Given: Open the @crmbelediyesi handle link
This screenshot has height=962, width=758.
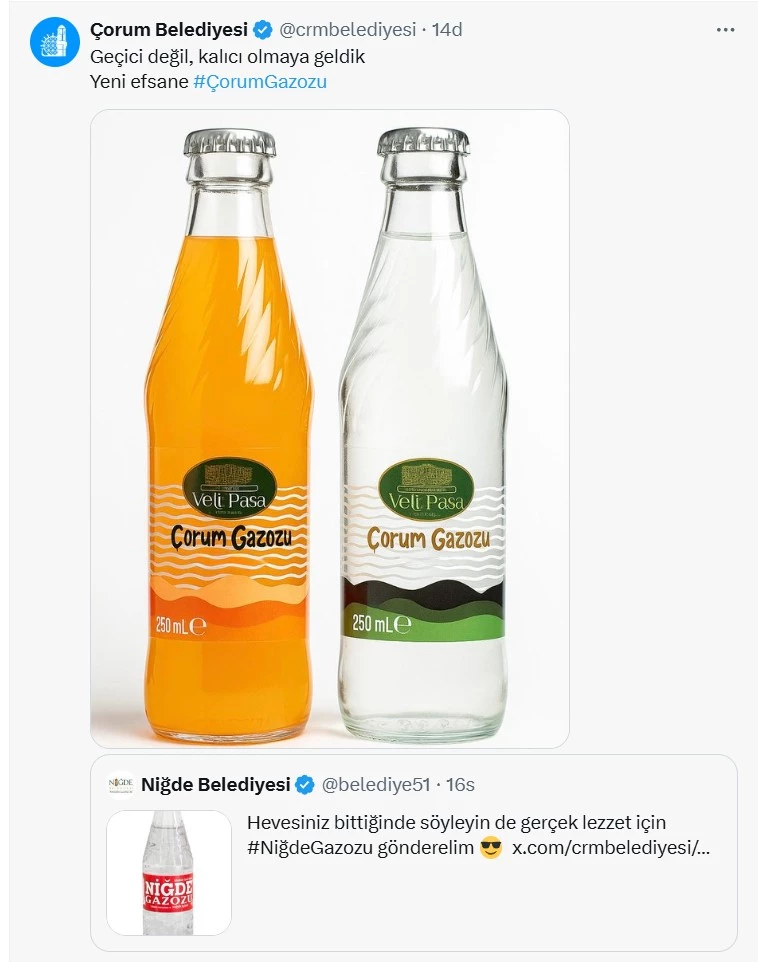Looking at the screenshot, I should pos(347,29).
